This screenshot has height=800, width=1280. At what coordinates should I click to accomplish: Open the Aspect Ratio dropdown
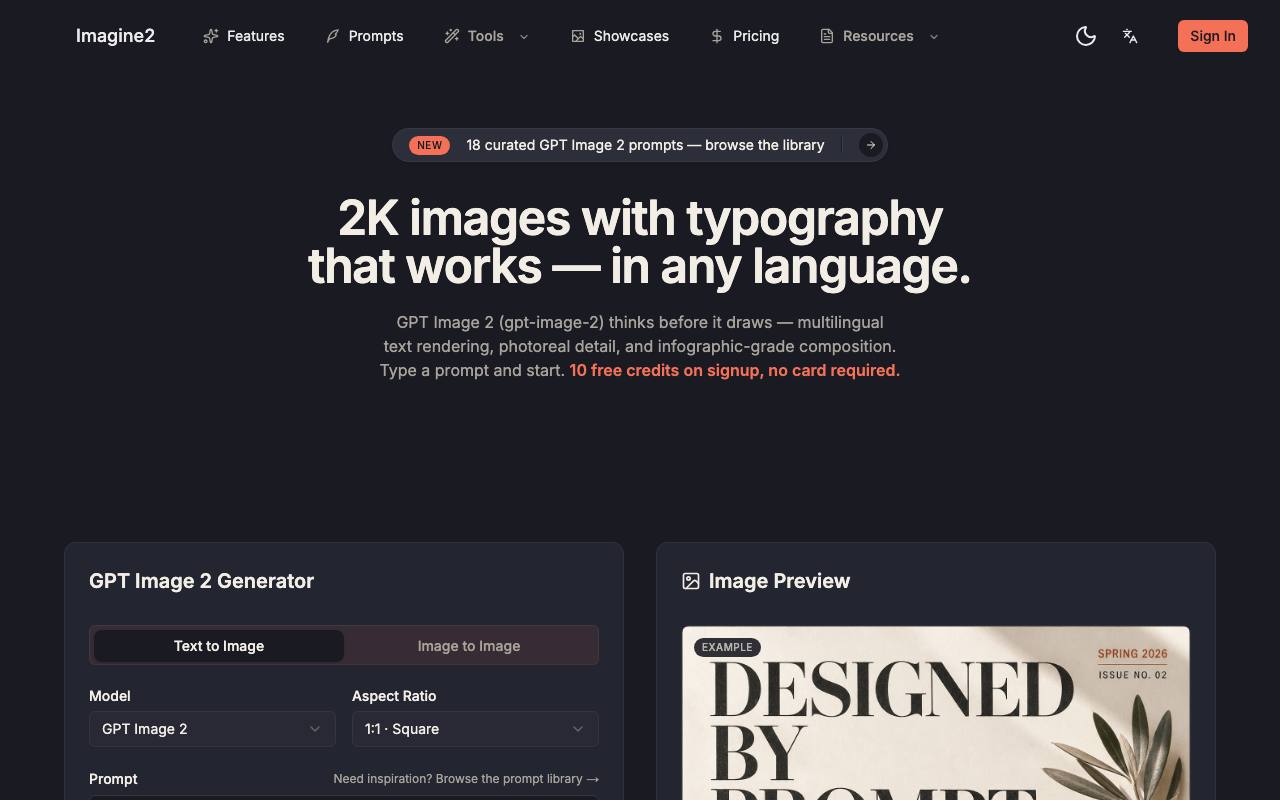[475, 729]
